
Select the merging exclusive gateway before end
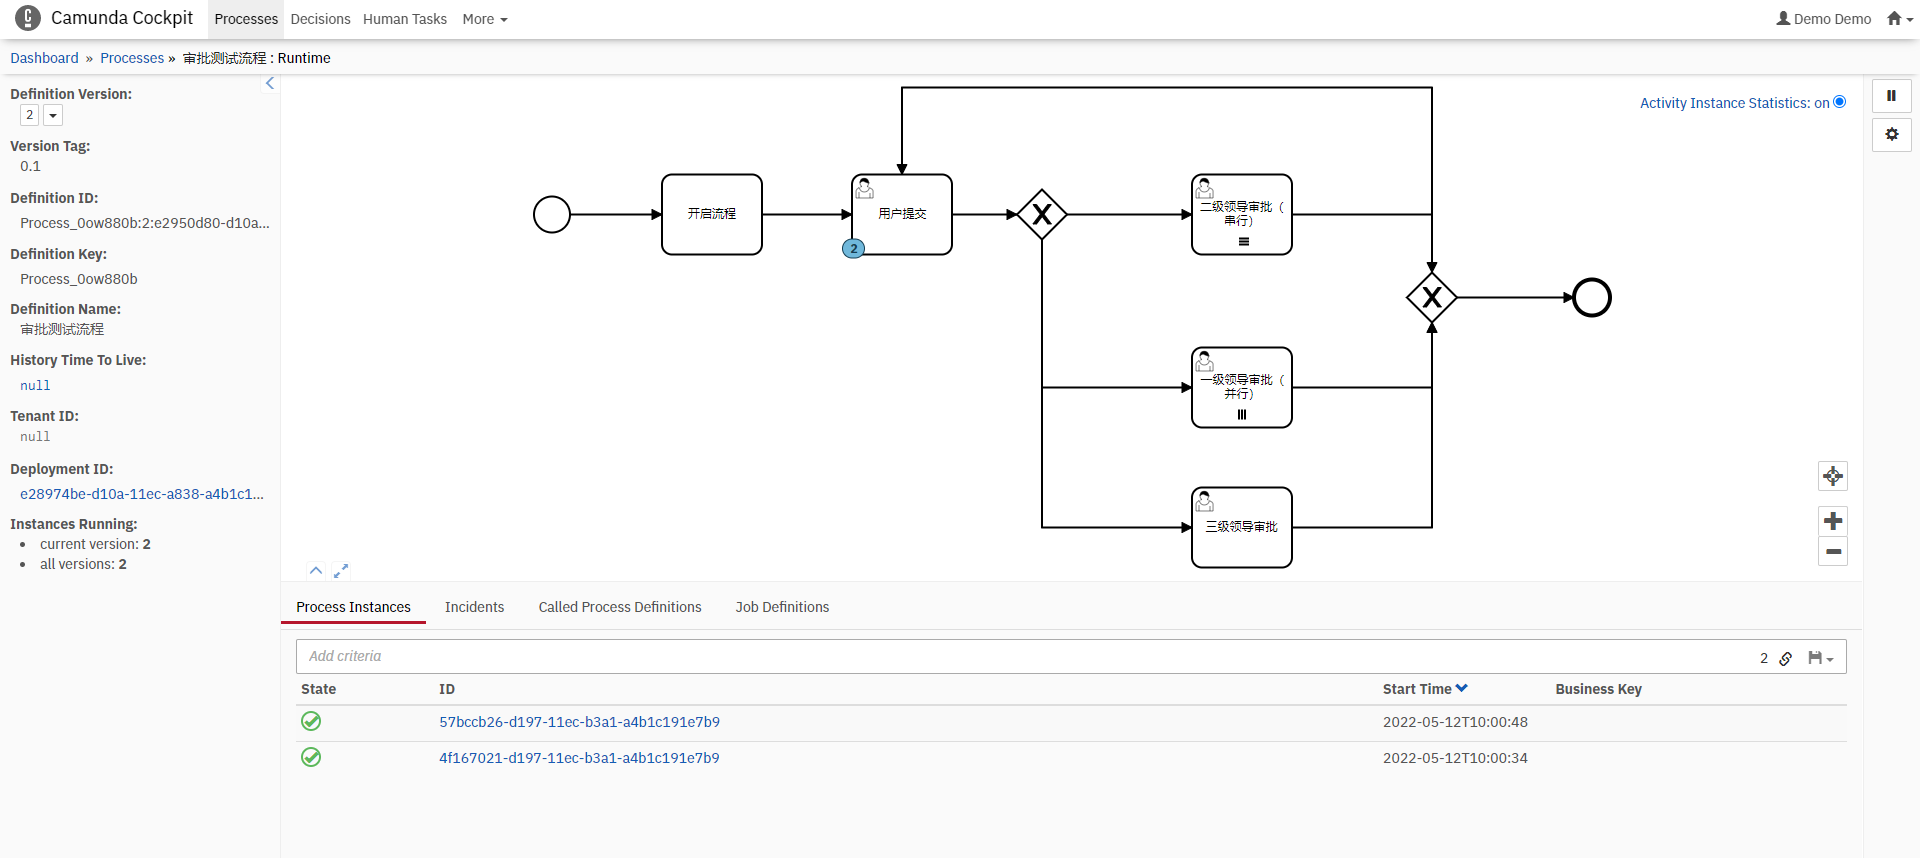(1432, 298)
